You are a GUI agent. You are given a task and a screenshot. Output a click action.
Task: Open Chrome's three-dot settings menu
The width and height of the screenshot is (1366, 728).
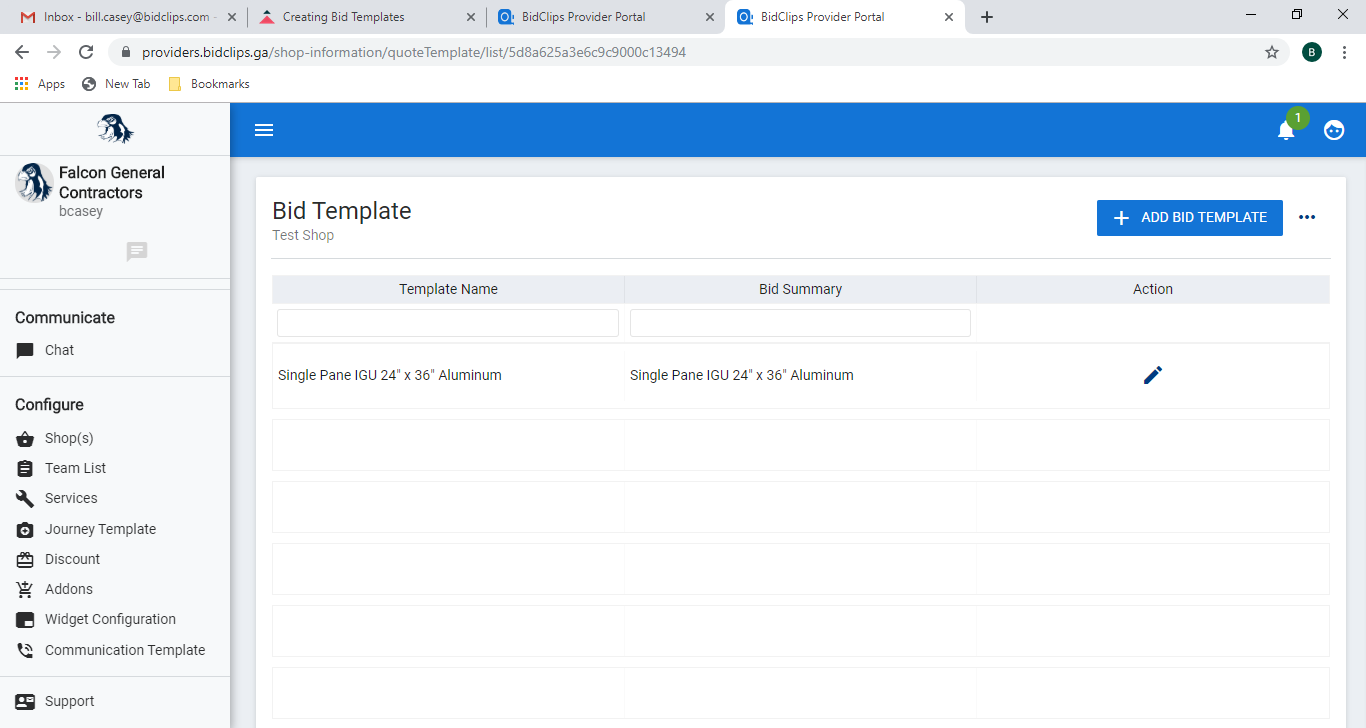[x=1345, y=52]
